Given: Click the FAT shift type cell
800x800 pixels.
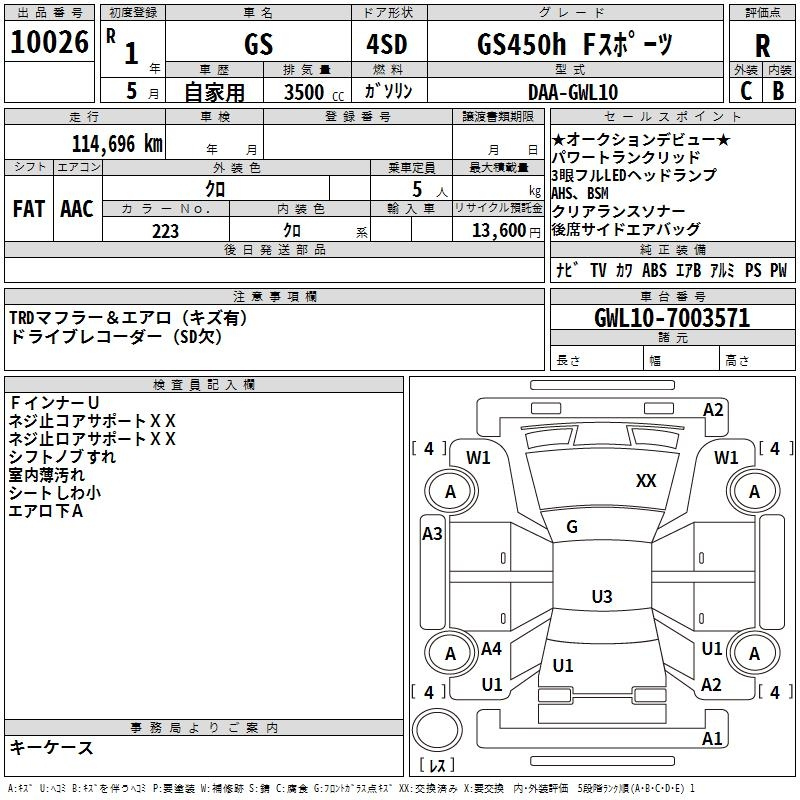Looking at the screenshot, I should point(28,209).
